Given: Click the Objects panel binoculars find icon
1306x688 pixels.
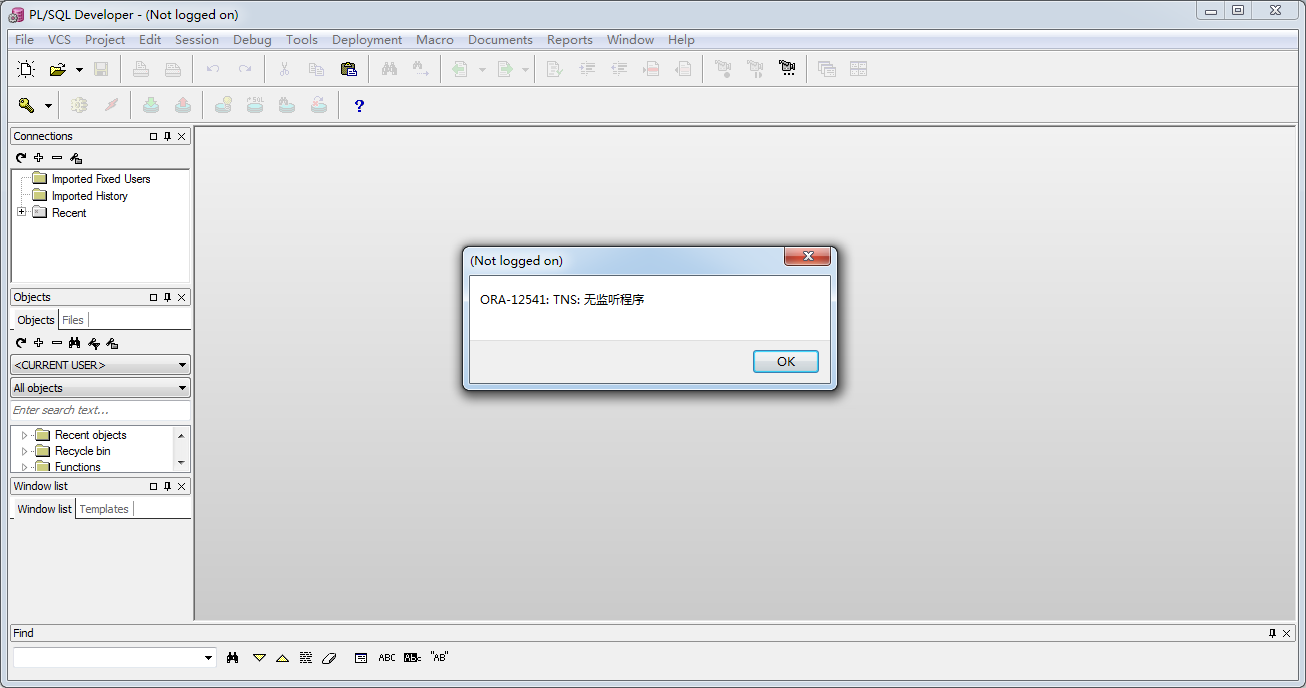Looking at the screenshot, I should (x=75, y=343).
